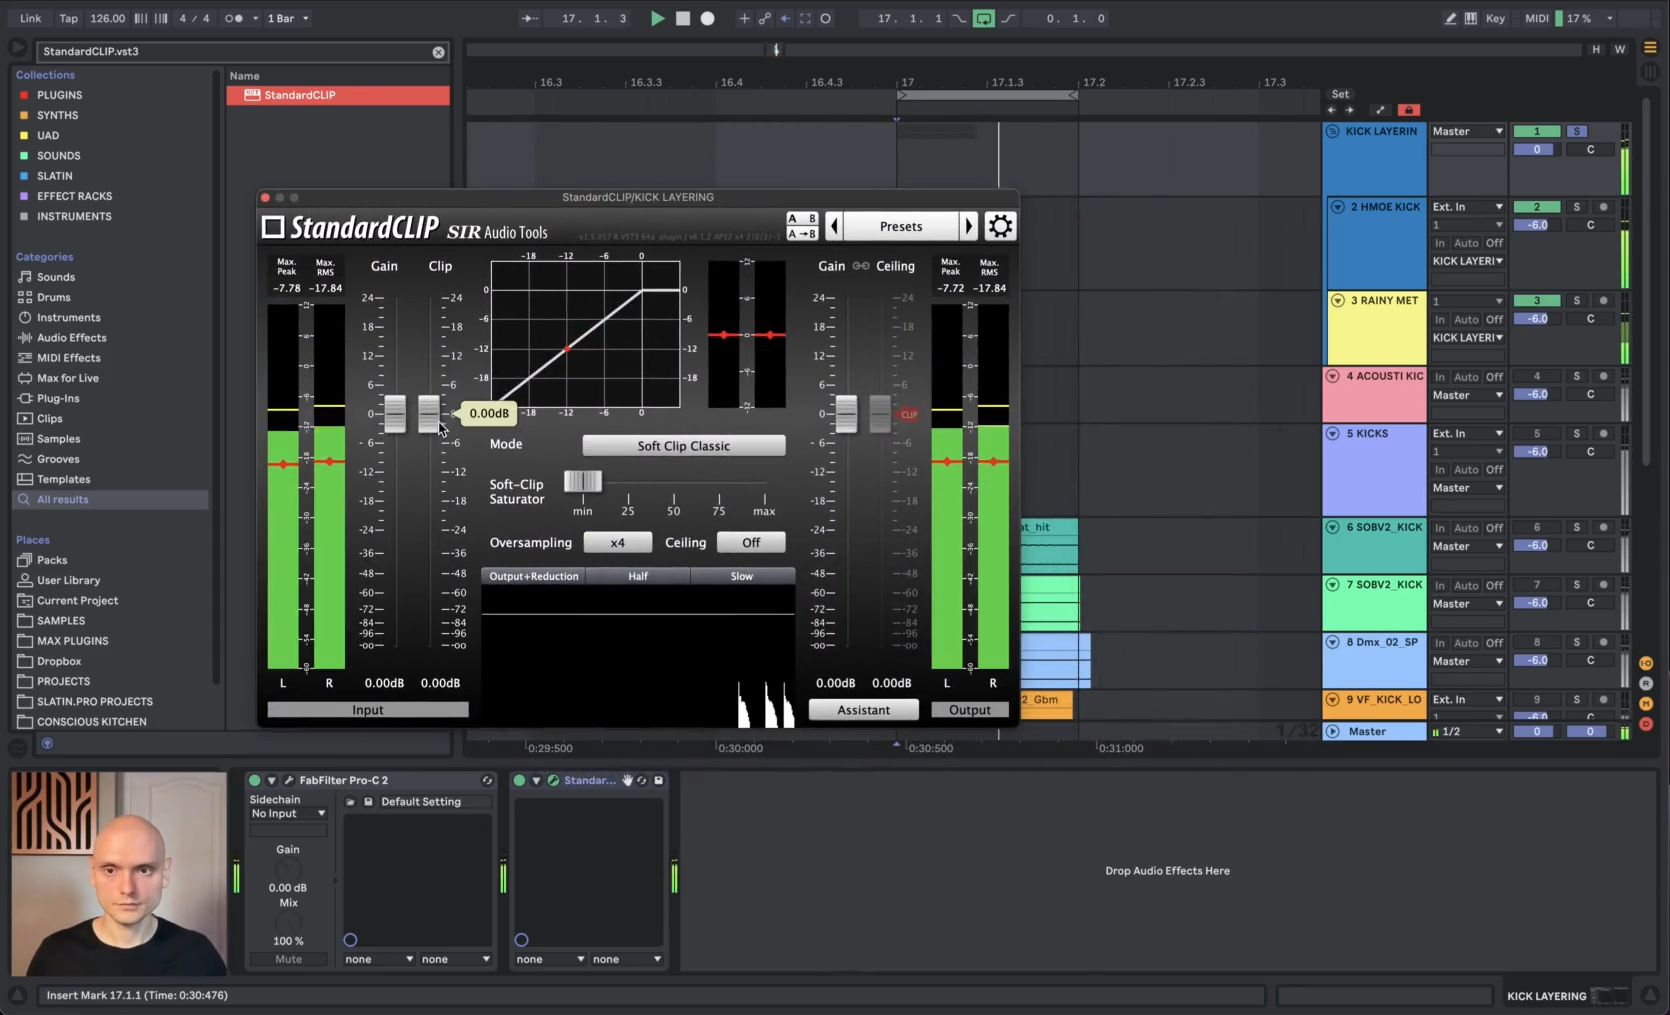Click the Soft Clip Classic mode button

pyautogui.click(x=683, y=445)
